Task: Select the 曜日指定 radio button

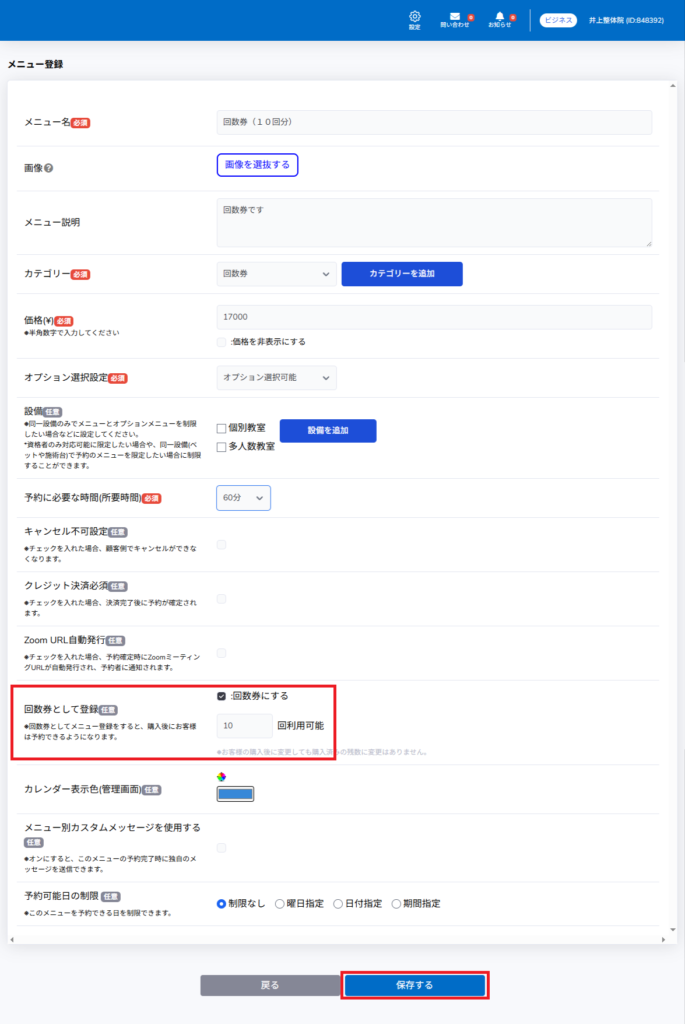Action: (x=280, y=904)
